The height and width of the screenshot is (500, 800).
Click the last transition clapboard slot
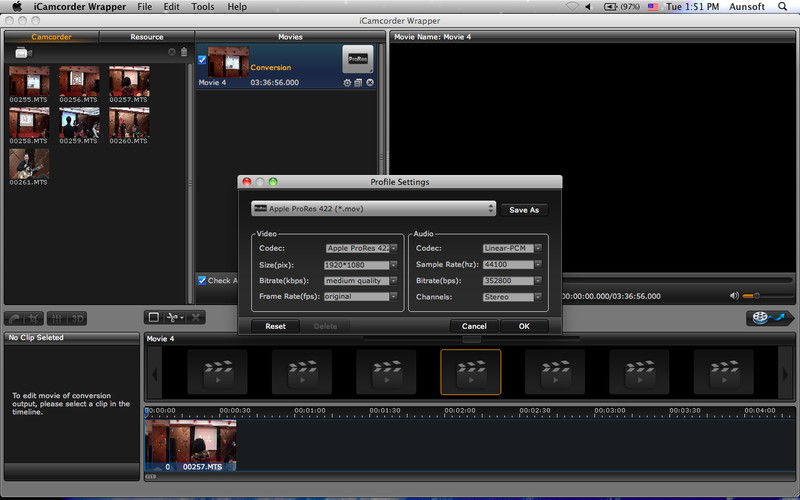tap(723, 372)
